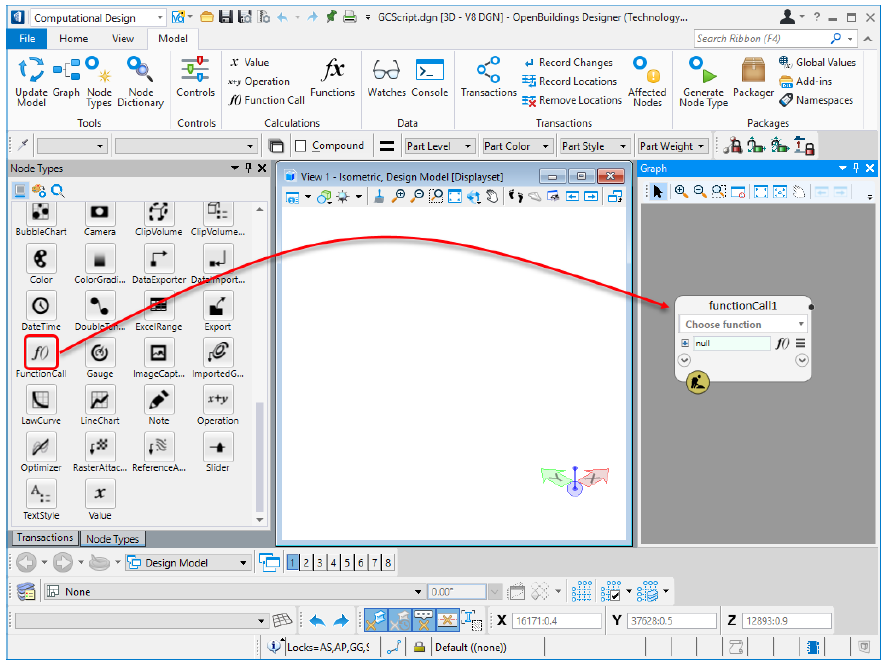Open the Watches panel
The width and height of the screenshot is (884, 663).
point(386,78)
